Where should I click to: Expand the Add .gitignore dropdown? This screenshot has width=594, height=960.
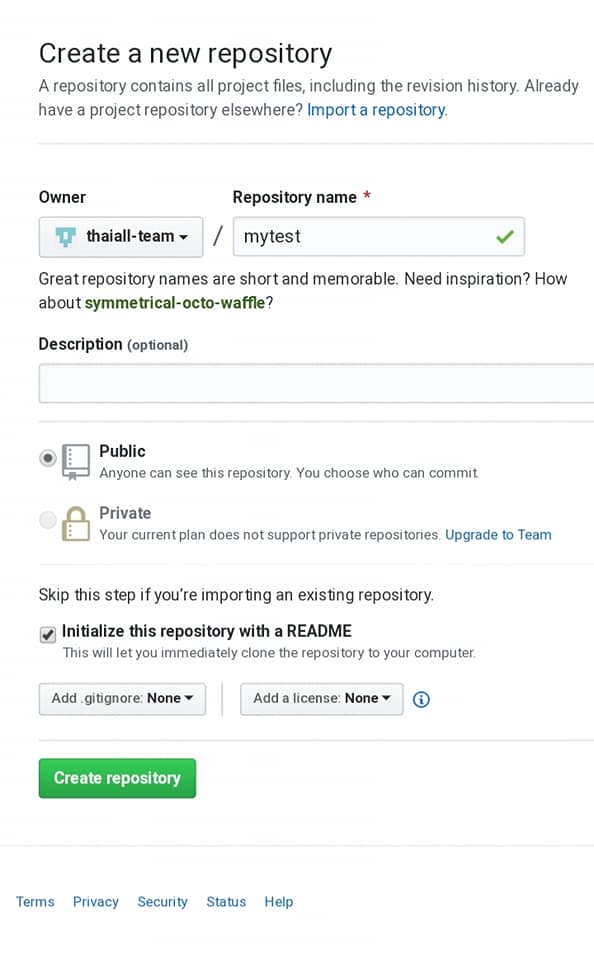[122, 699]
